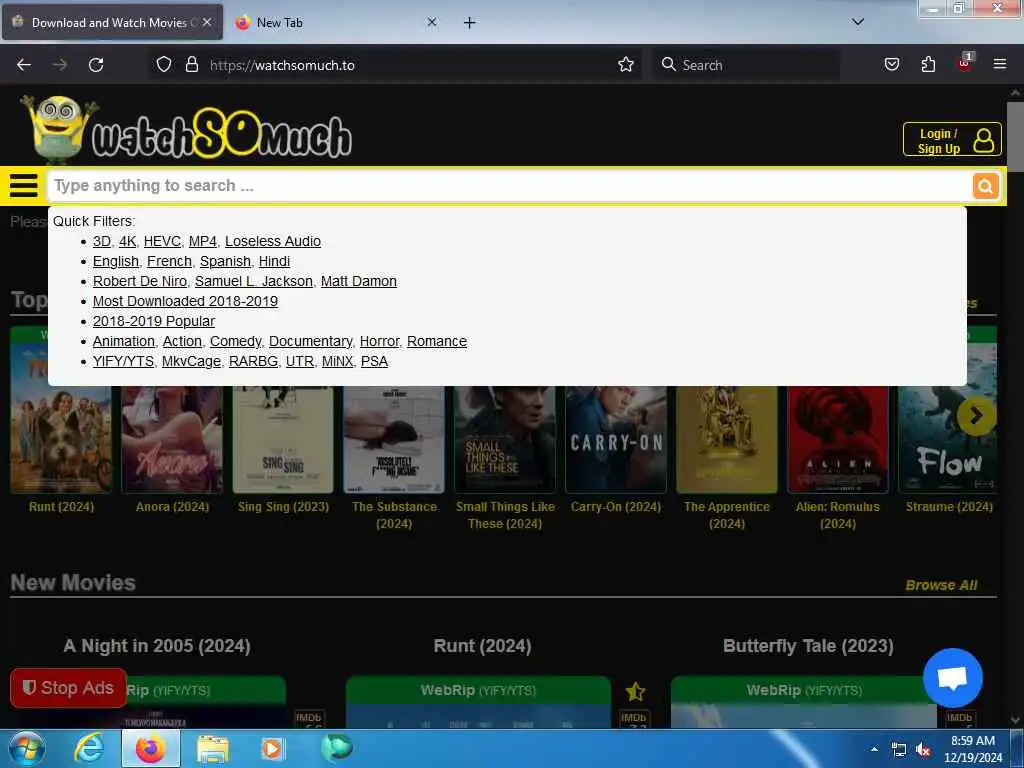Filter by YIFY/YTS release group

[123, 361]
